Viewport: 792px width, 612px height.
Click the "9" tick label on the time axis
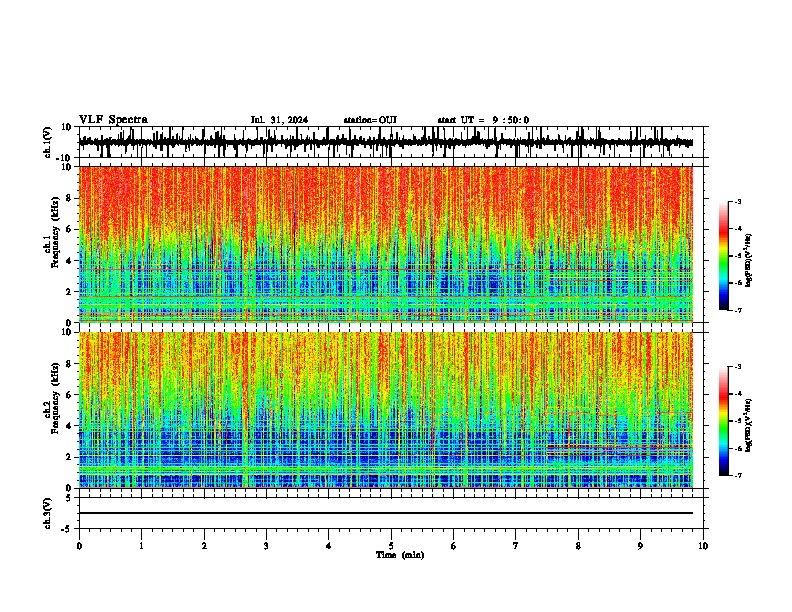click(x=640, y=546)
